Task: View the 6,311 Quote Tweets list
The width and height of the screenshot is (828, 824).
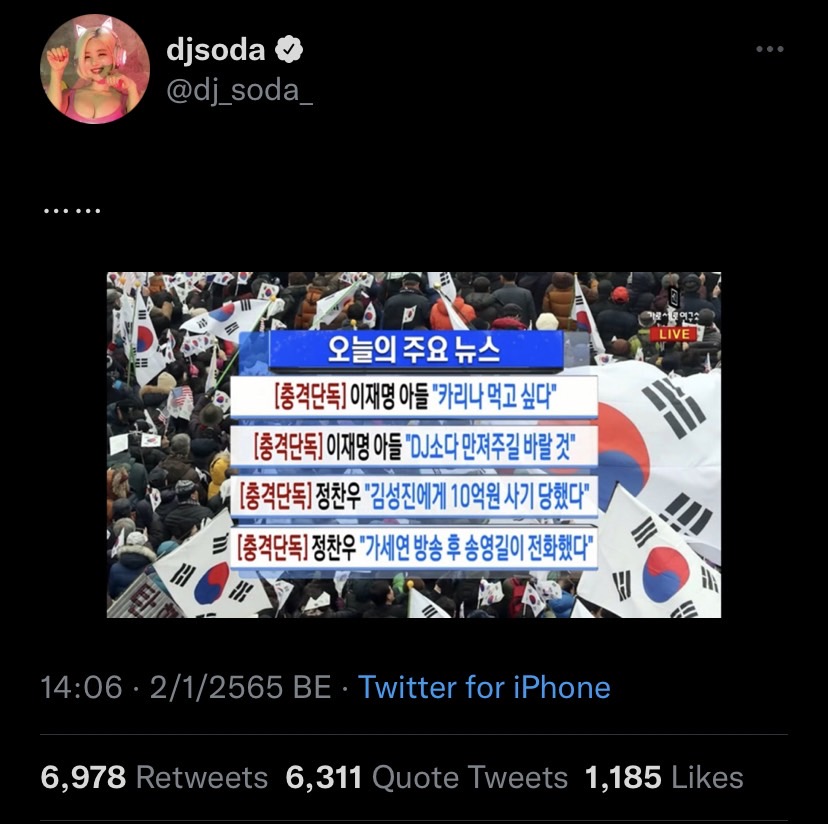Action: (x=427, y=778)
